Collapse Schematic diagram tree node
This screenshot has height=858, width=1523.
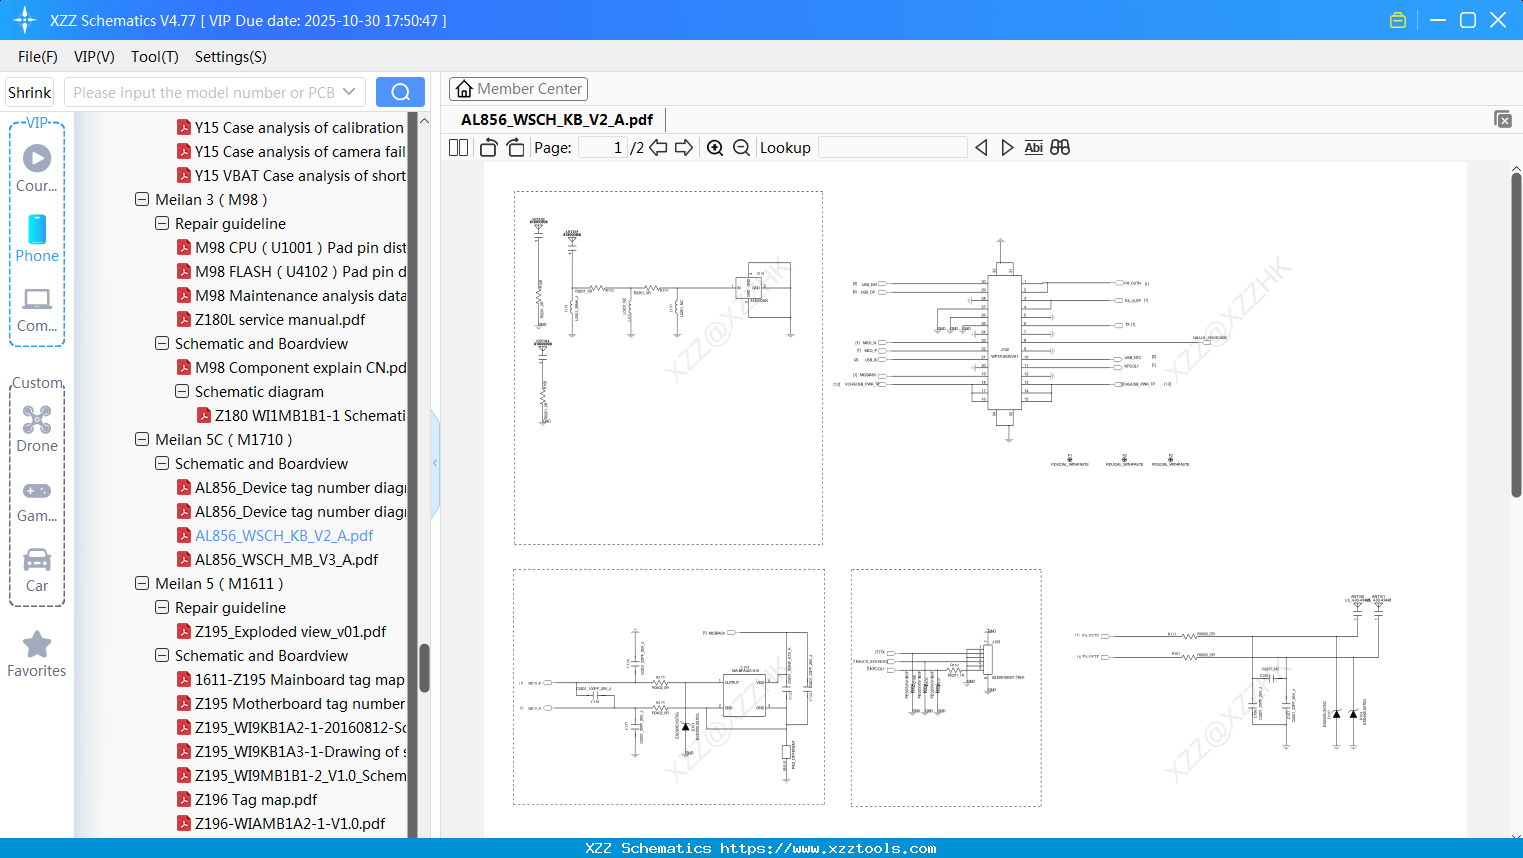pos(182,392)
